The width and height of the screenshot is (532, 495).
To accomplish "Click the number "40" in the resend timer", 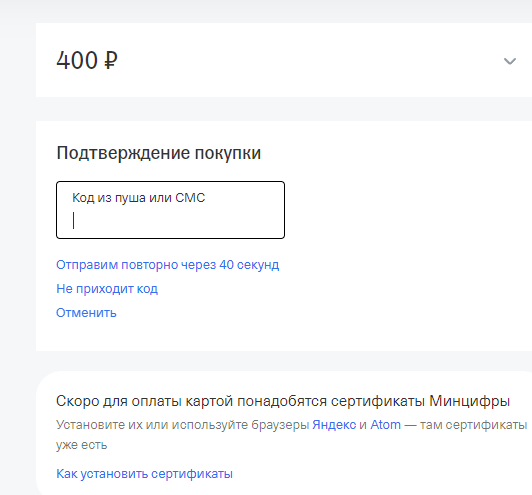I will coord(227,265).
